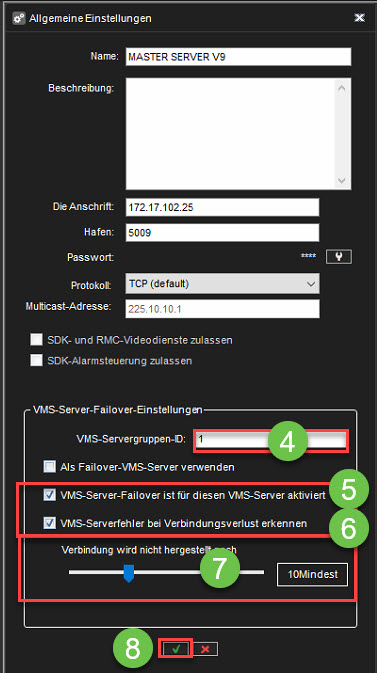This screenshot has height=673, width=377.
Task: Click the 10Mindest timeout value box
Action: pyautogui.click(x=312, y=574)
